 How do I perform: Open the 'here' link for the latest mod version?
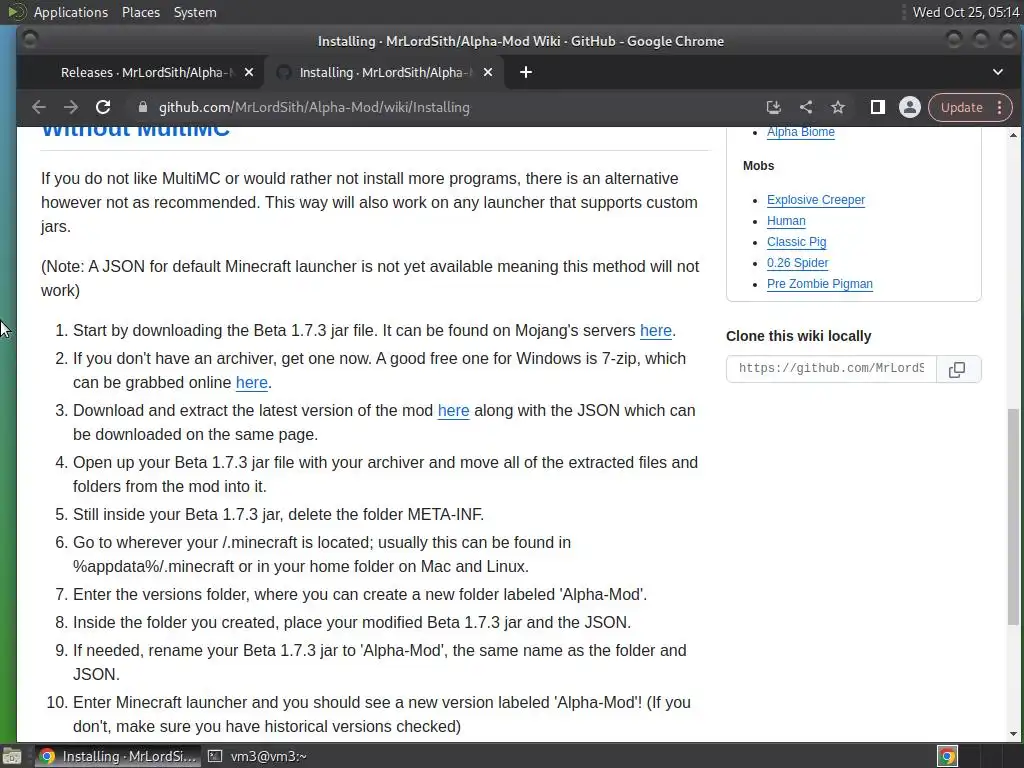pyautogui.click(x=453, y=411)
